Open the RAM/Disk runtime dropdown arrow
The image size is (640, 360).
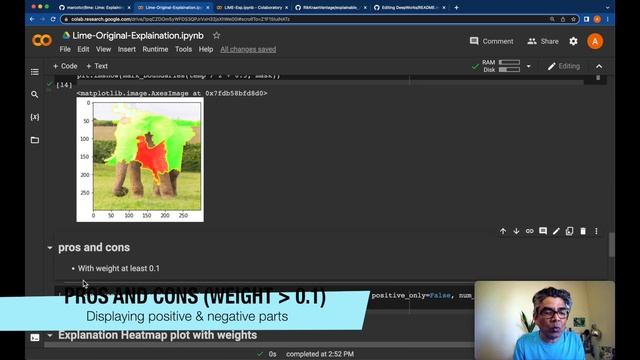click(529, 66)
